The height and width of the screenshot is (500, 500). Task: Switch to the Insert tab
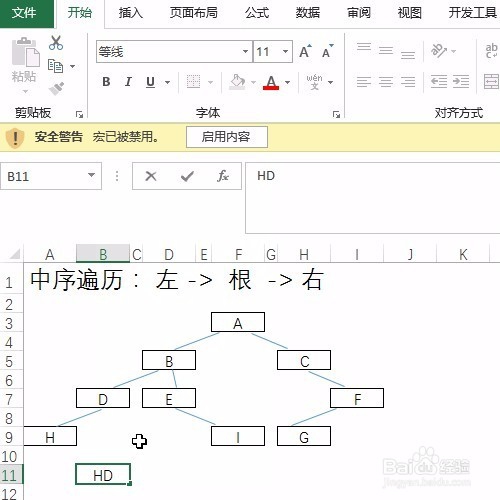(131, 13)
